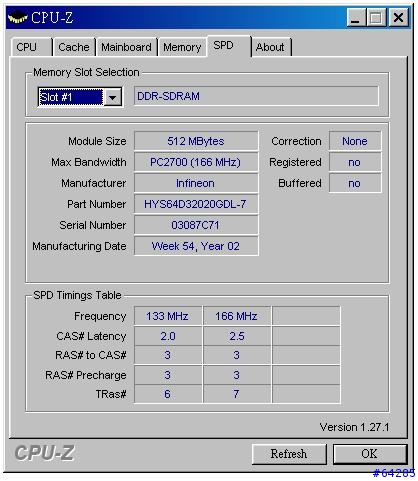This screenshot has height=481, width=418.
Task: Click the Refresh button
Action: pyautogui.click(x=289, y=454)
